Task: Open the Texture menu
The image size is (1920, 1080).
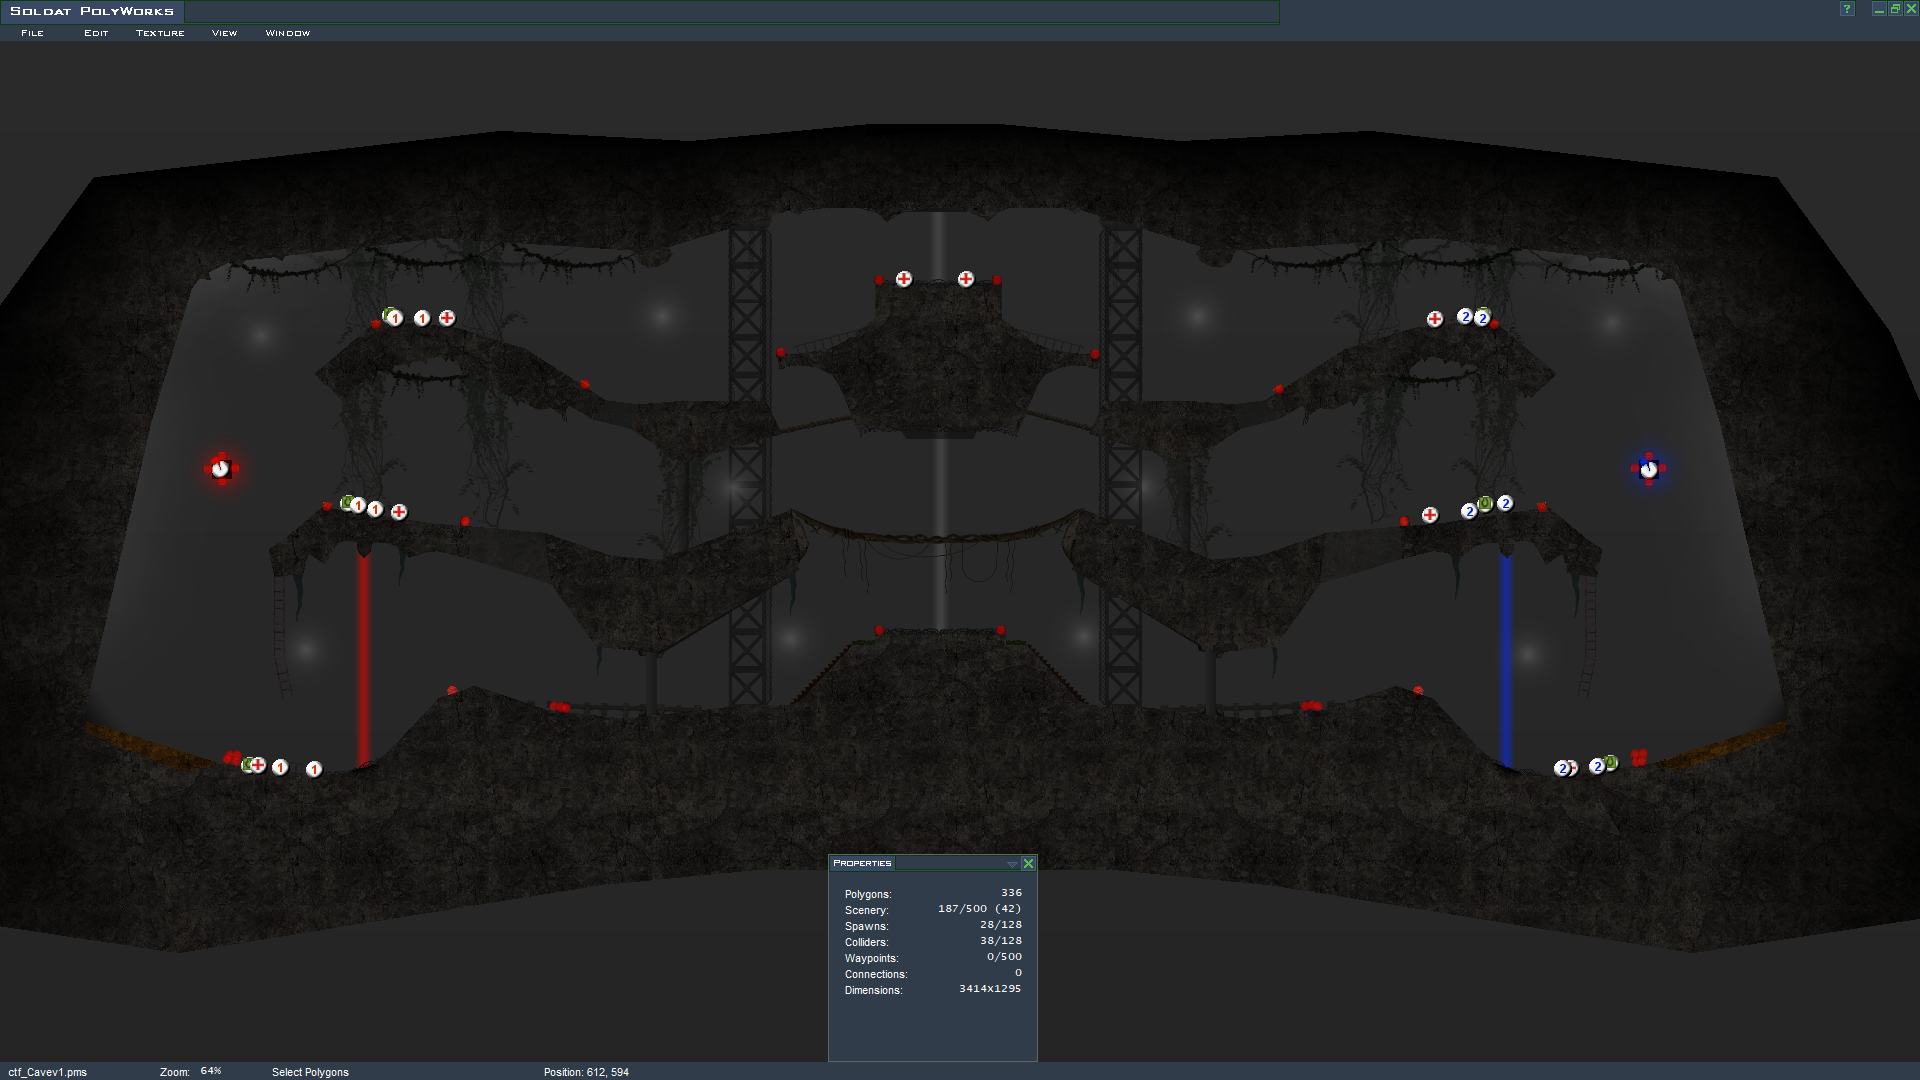Action: tap(160, 33)
